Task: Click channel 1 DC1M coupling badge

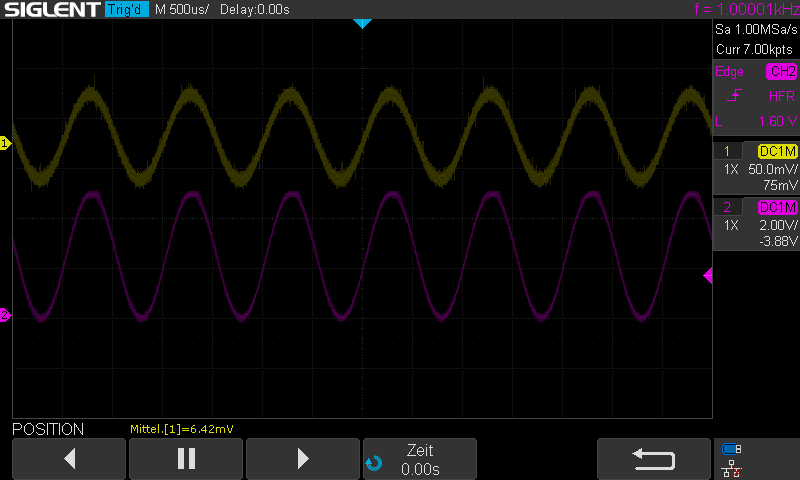Action: click(x=778, y=151)
